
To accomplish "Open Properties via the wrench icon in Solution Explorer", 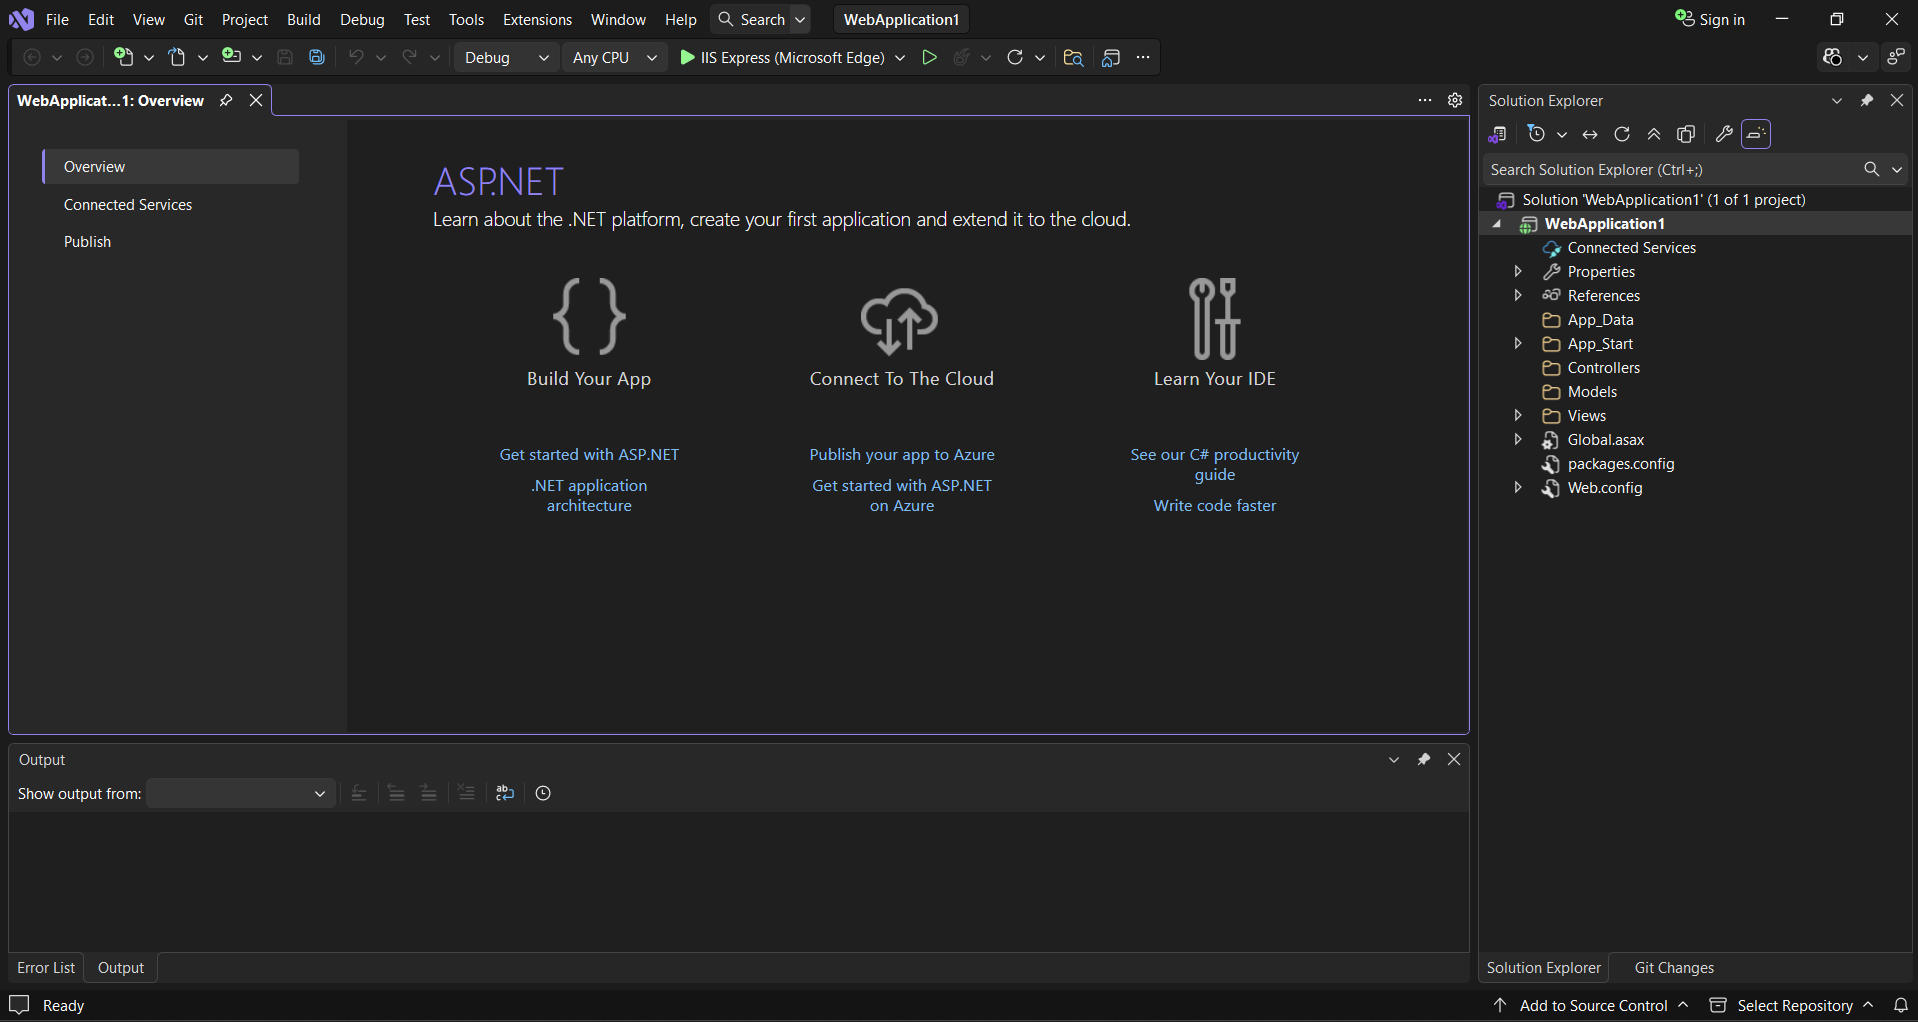I will pos(1723,134).
